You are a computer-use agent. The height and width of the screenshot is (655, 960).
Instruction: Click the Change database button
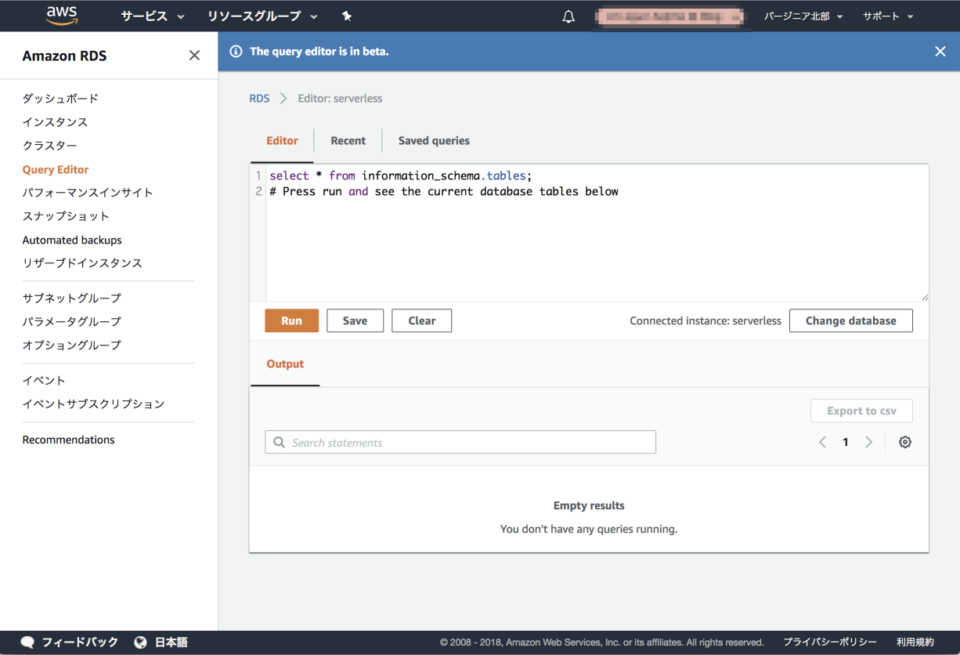851,320
